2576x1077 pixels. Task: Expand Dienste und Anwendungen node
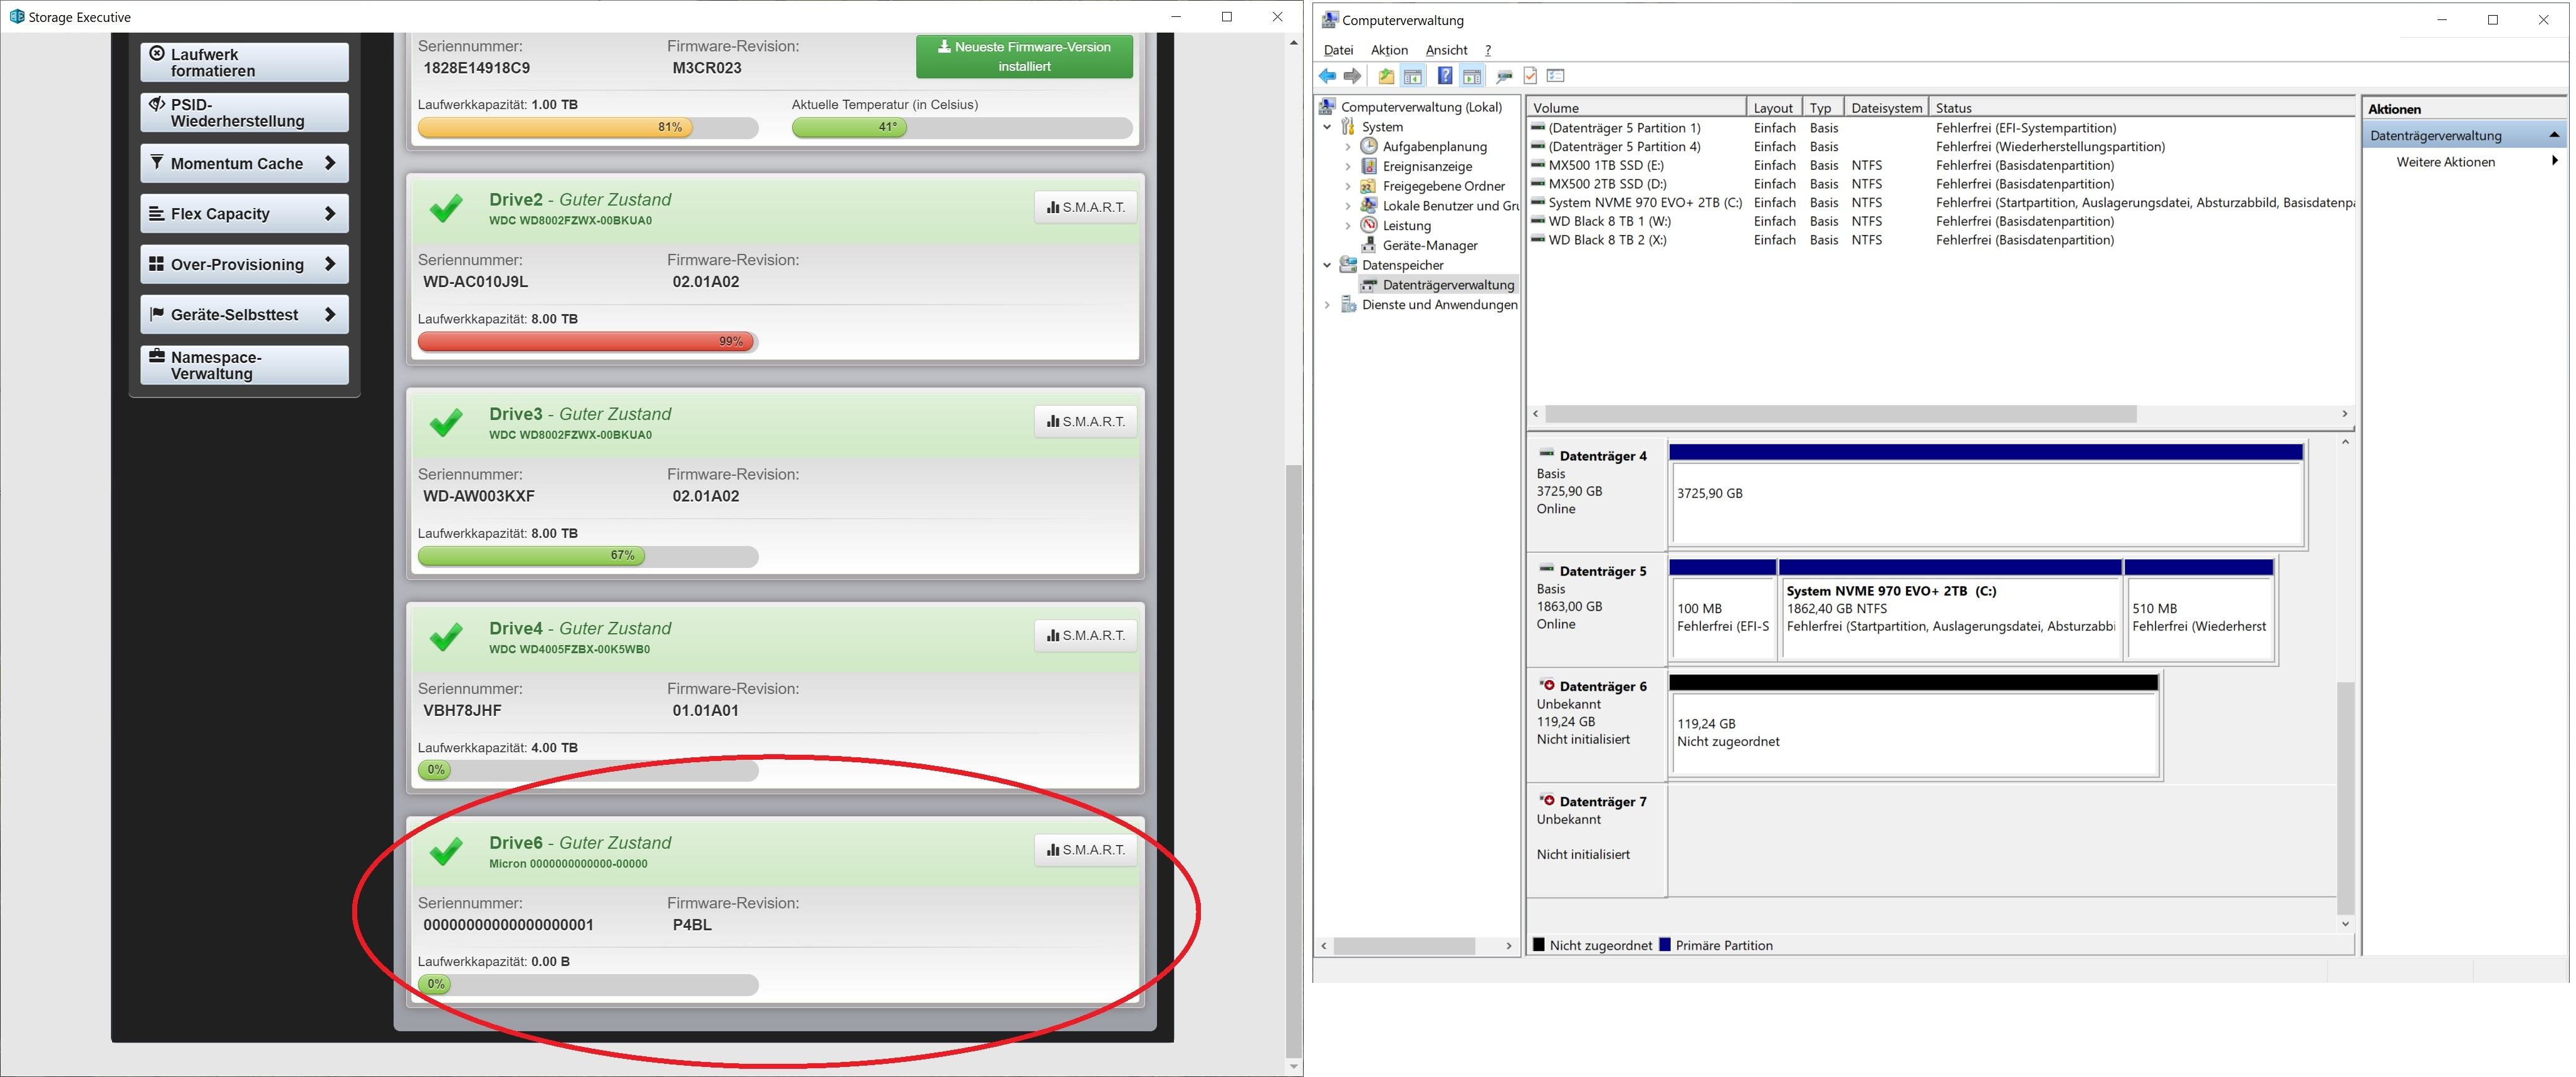click(1327, 305)
